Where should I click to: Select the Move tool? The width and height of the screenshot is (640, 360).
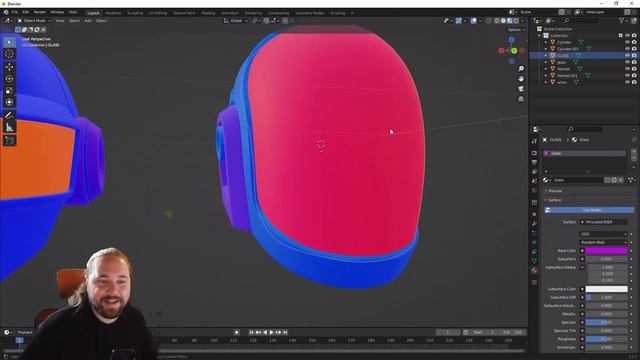pyautogui.click(x=9, y=67)
